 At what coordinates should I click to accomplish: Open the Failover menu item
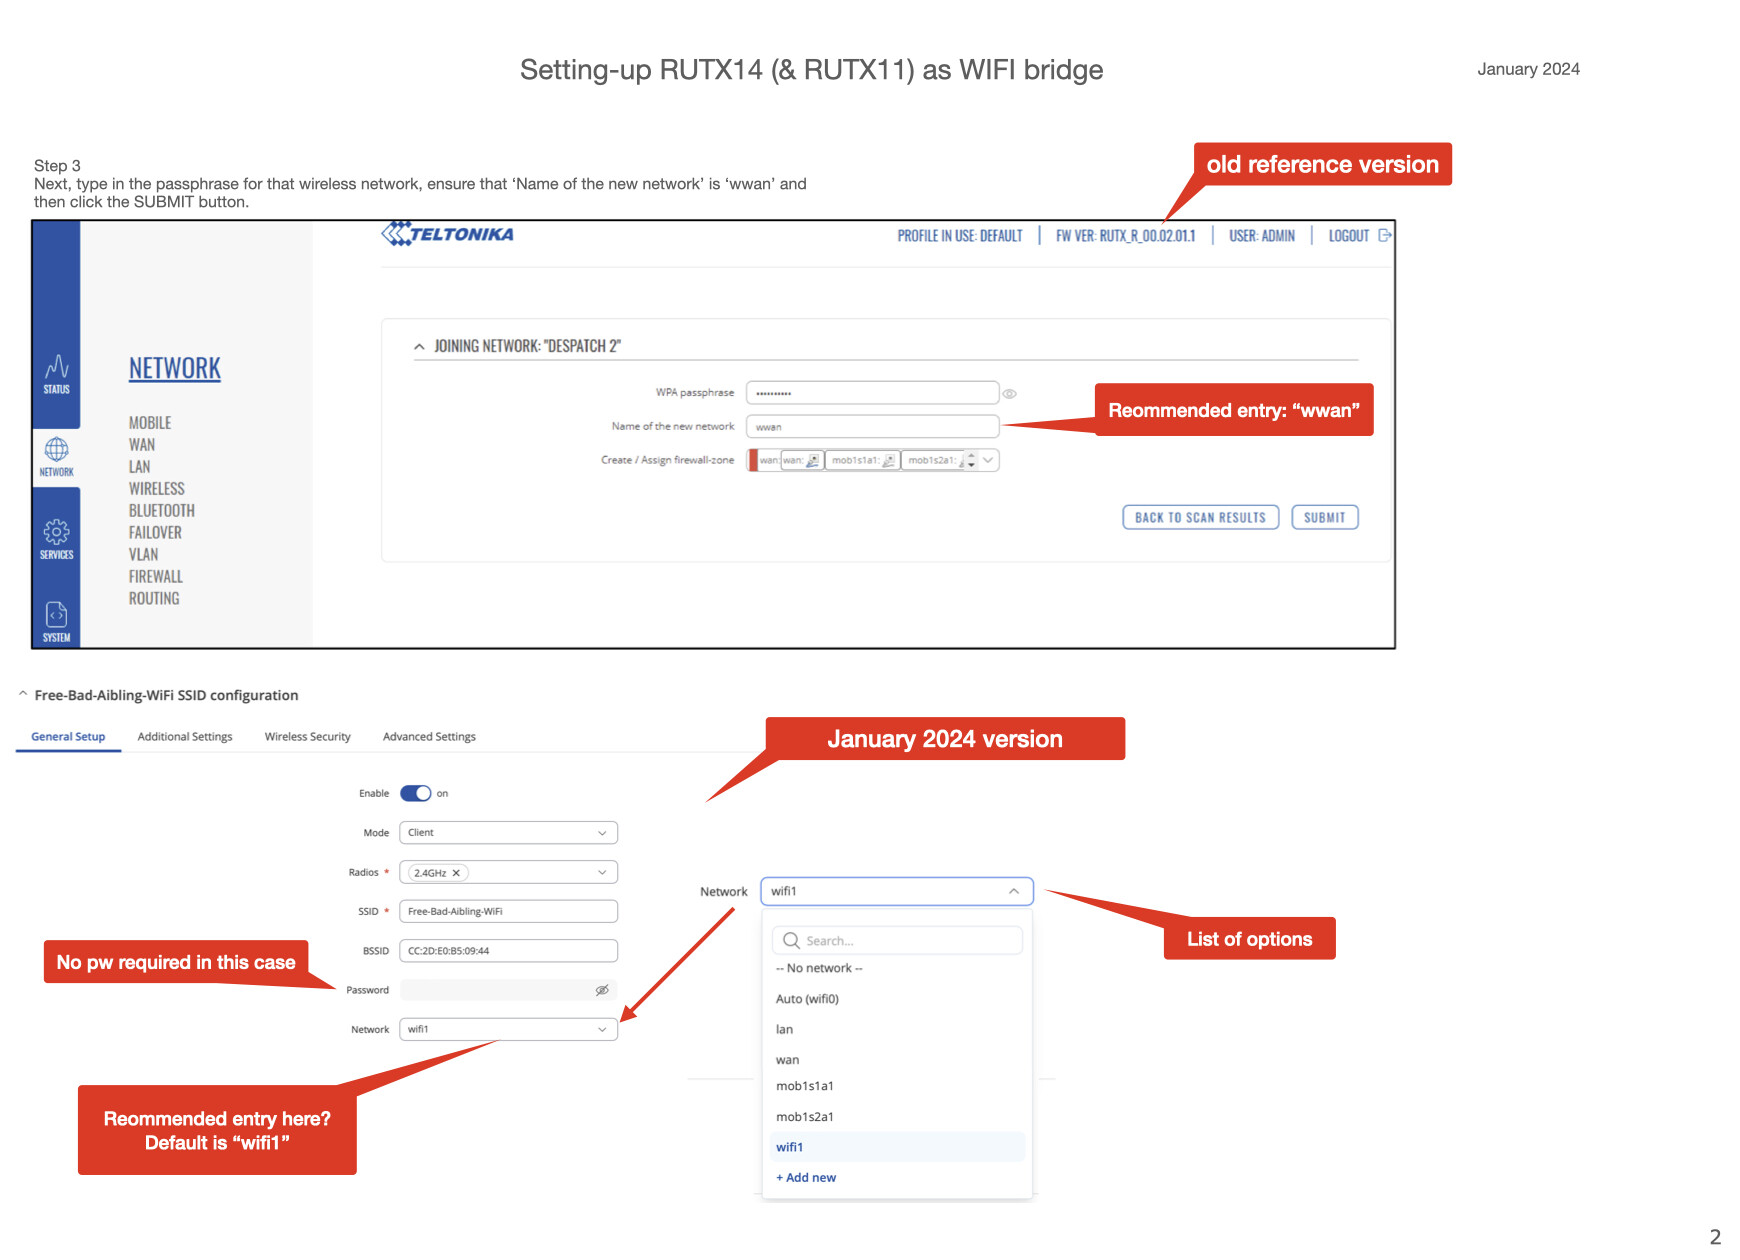coord(155,533)
